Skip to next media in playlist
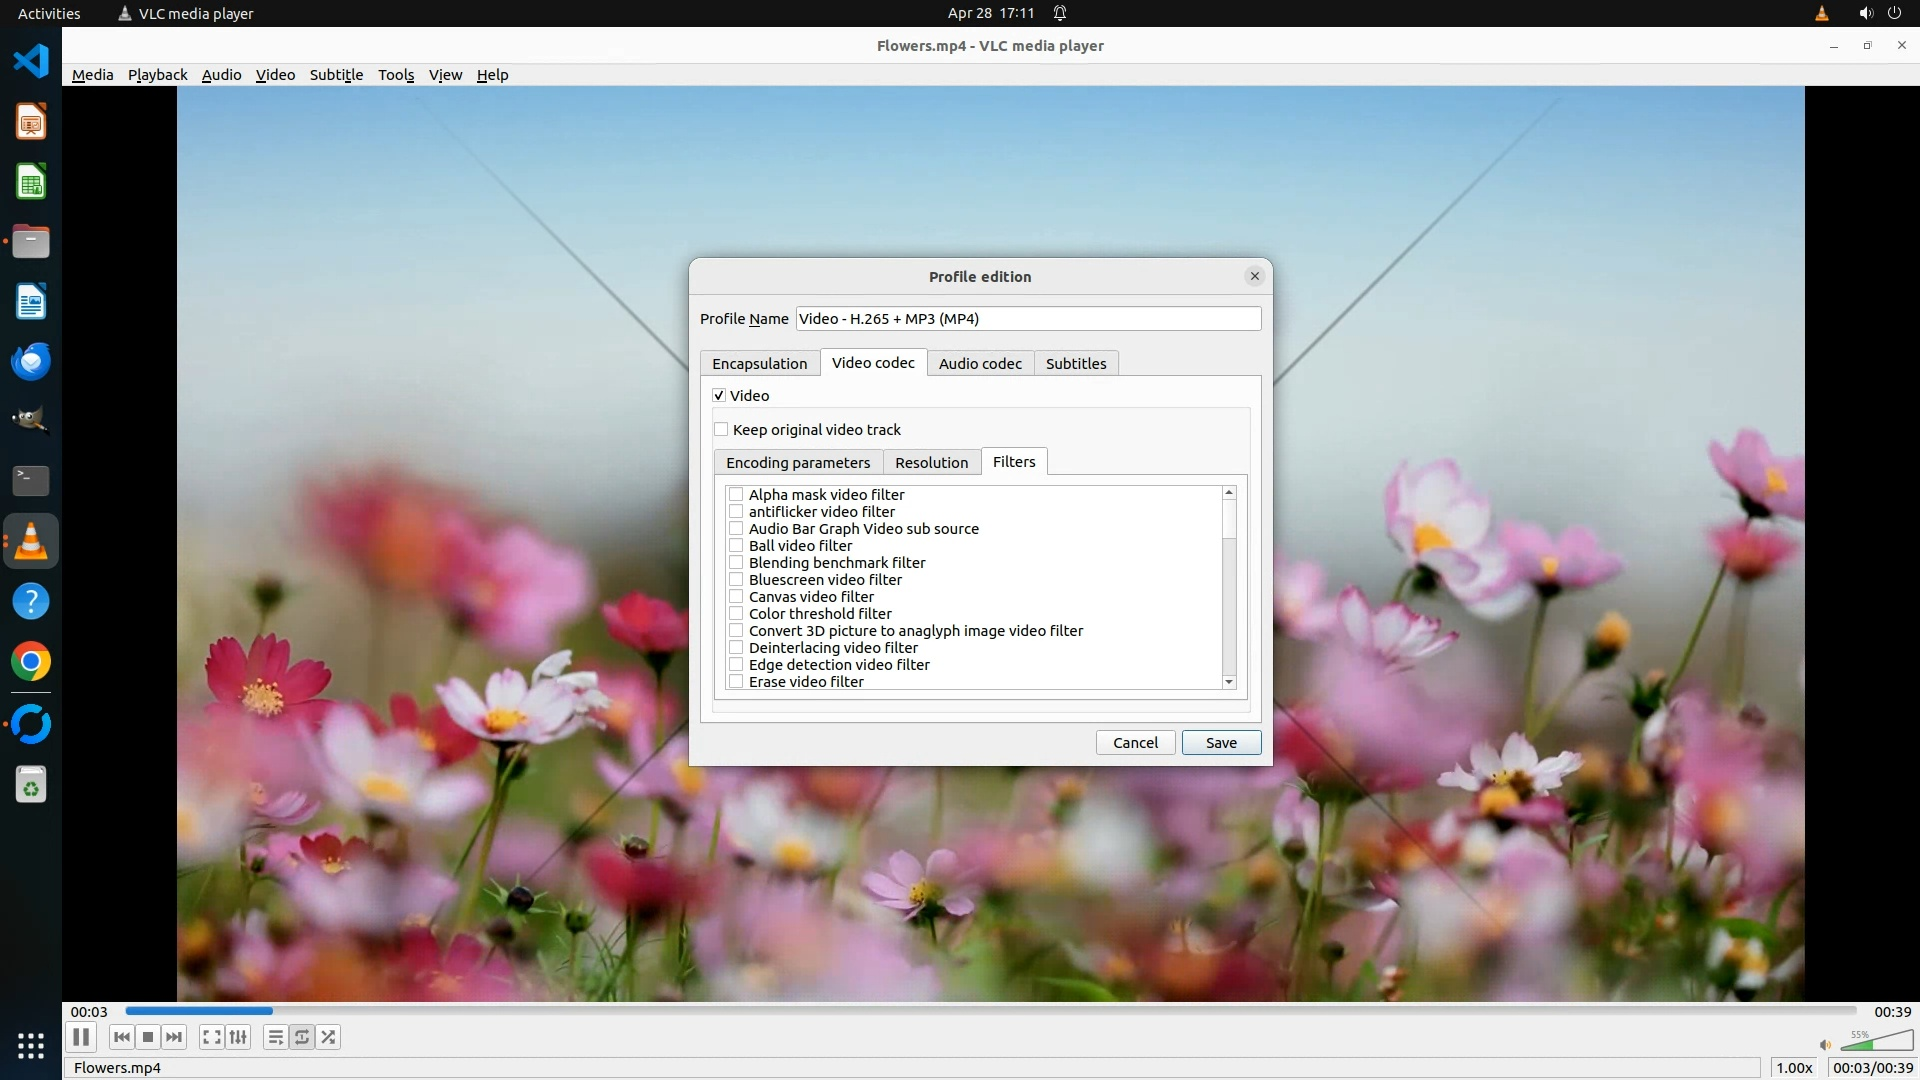Image resolution: width=1920 pixels, height=1080 pixels. click(x=174, y=1037)
